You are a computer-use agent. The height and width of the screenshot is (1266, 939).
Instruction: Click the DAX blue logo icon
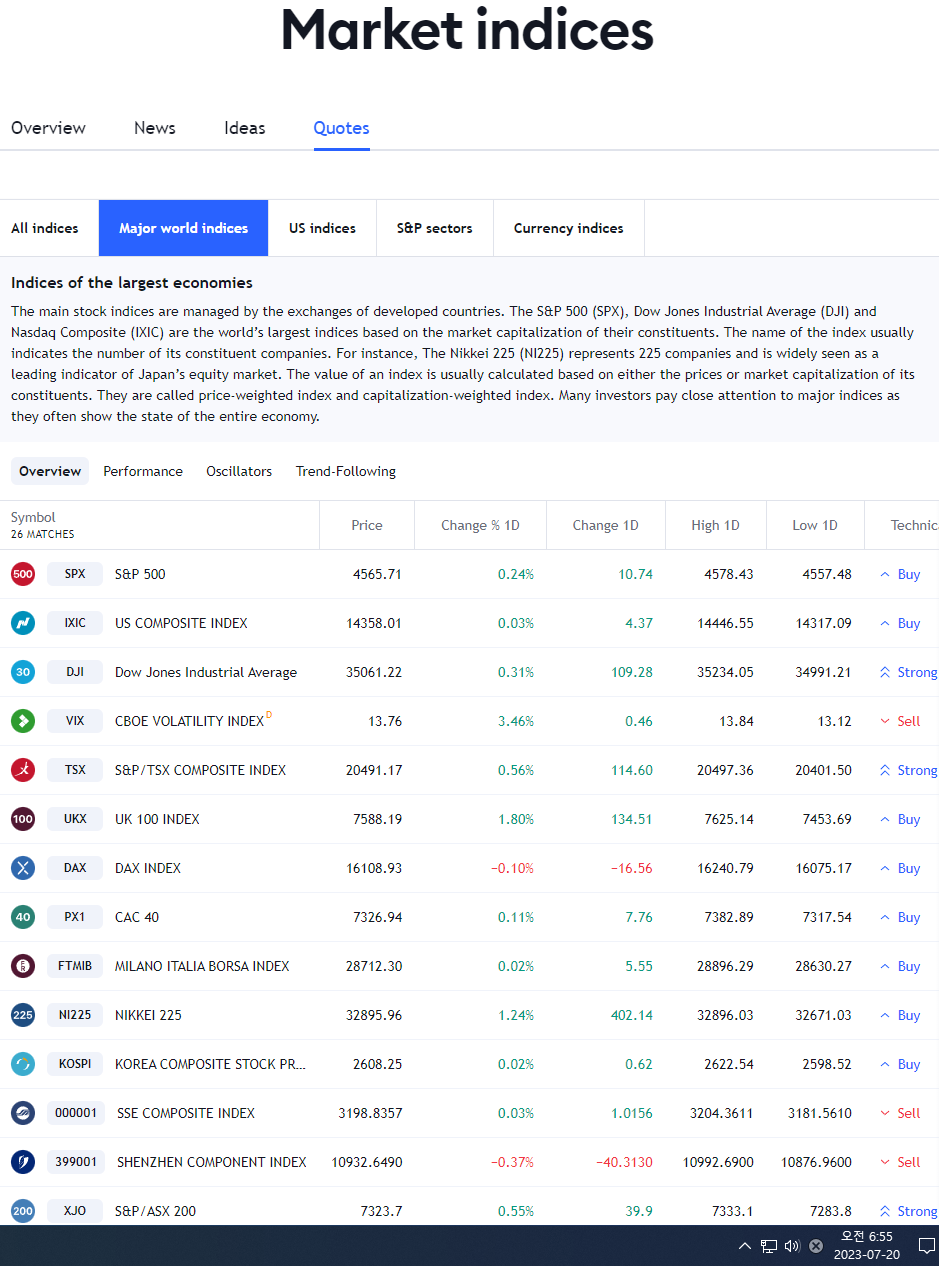tap(23, 868)
